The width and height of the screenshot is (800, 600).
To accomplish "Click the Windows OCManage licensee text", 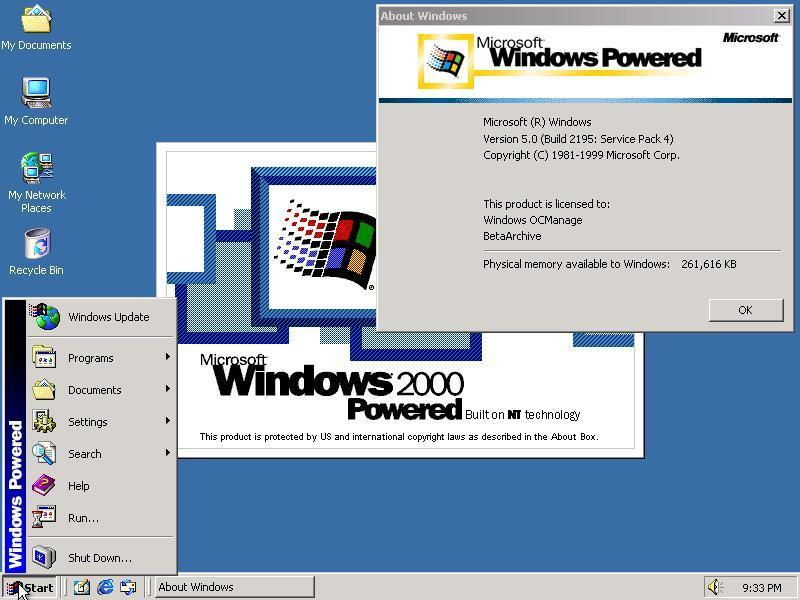I will (x=533, y=220).
